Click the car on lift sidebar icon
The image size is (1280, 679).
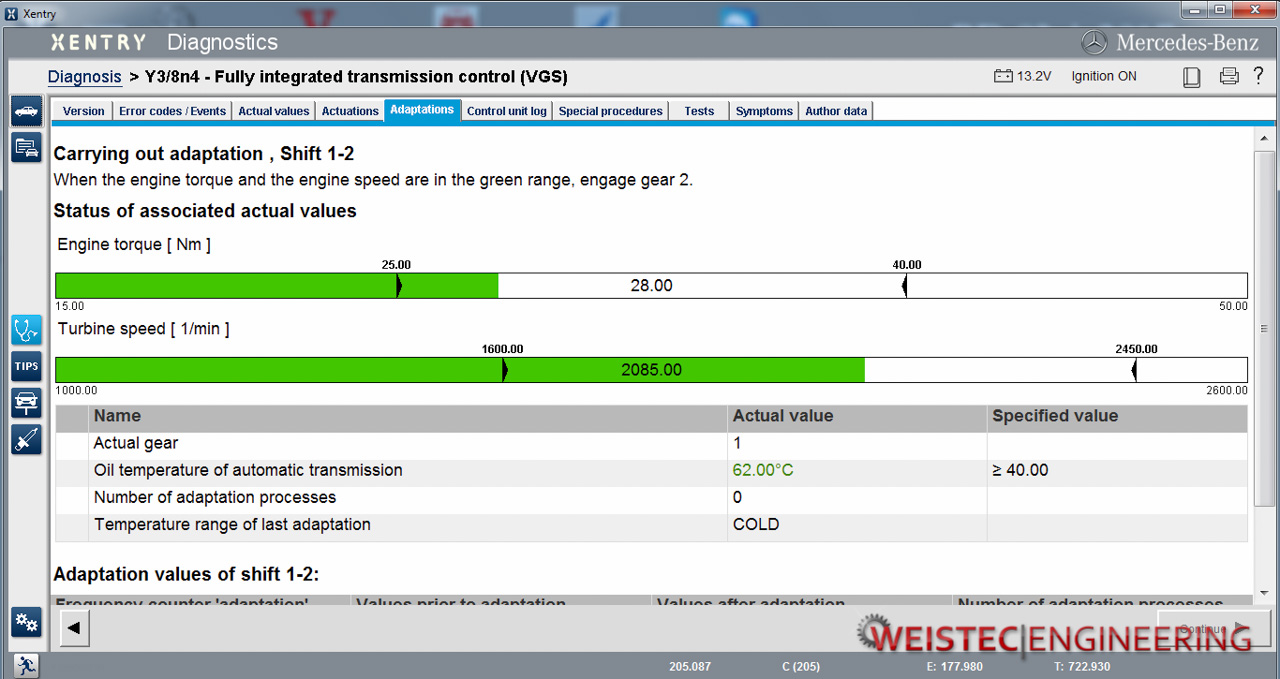pyautogui.click(x=26, y=402)
